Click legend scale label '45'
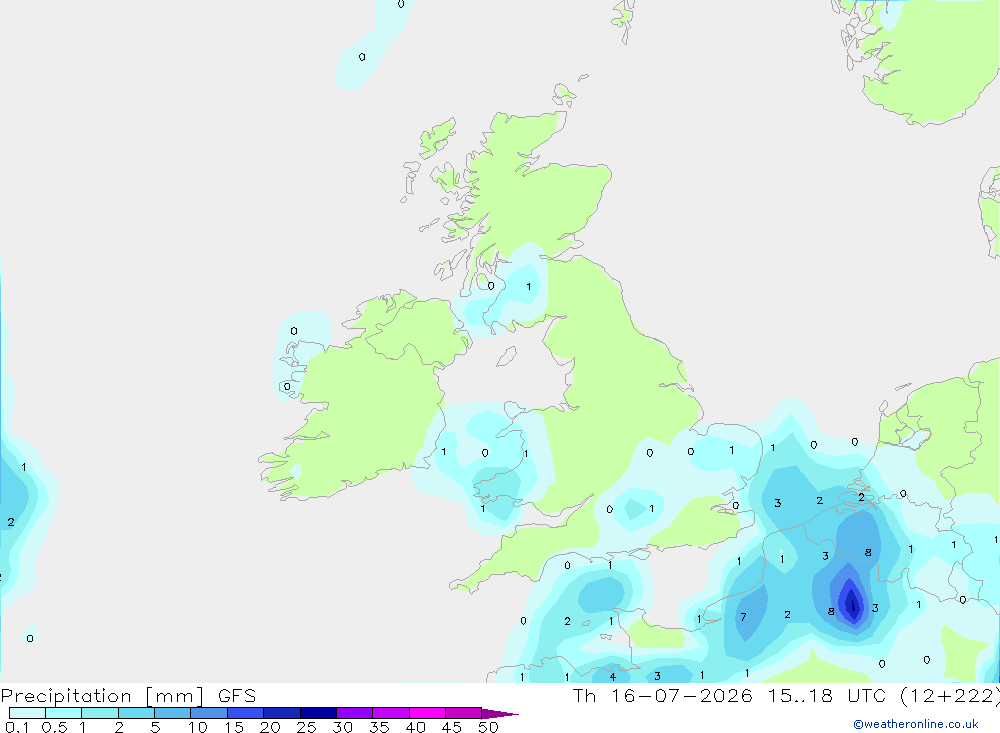 tap(452, 727)
